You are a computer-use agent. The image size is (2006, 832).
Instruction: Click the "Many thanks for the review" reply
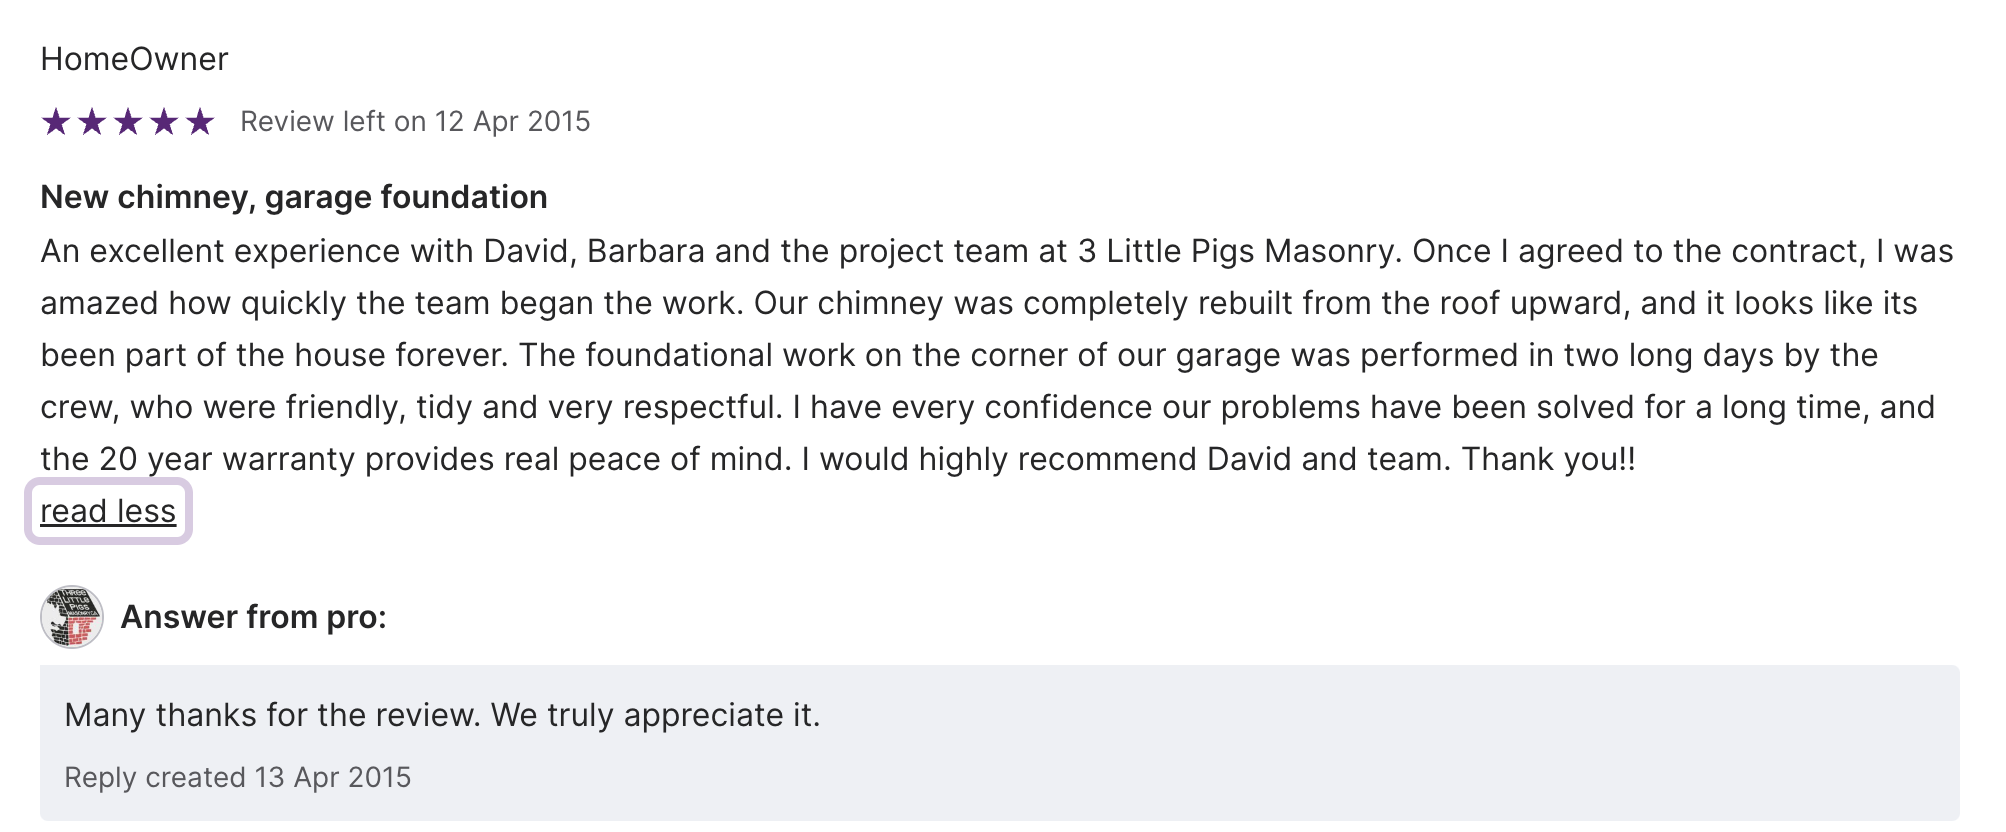pyautogui.click(x=442, y=715)
